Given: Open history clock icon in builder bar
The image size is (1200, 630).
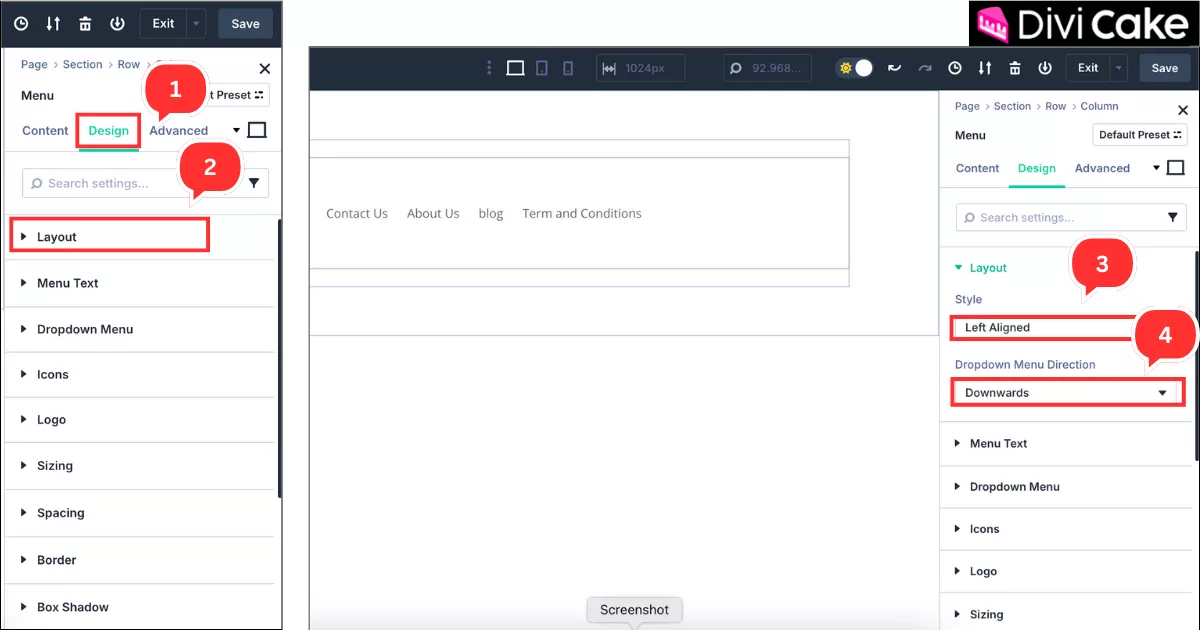Looking at the screenshot, I should [955, 68].
